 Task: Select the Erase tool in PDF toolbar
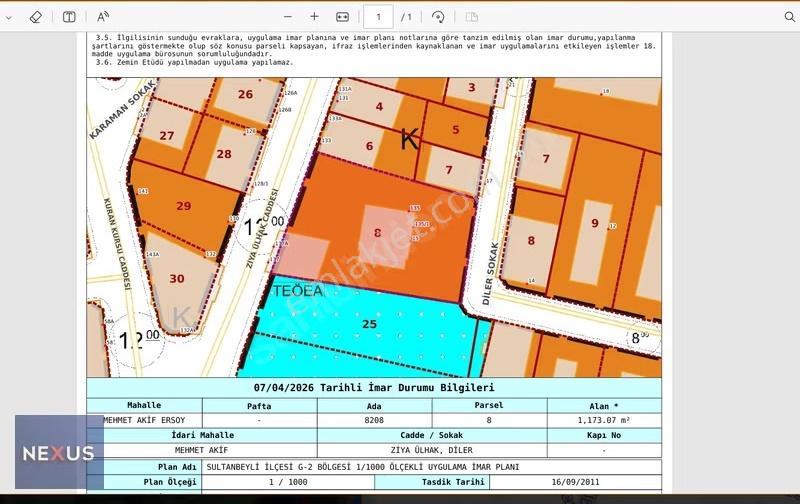[x=35, y=17]
